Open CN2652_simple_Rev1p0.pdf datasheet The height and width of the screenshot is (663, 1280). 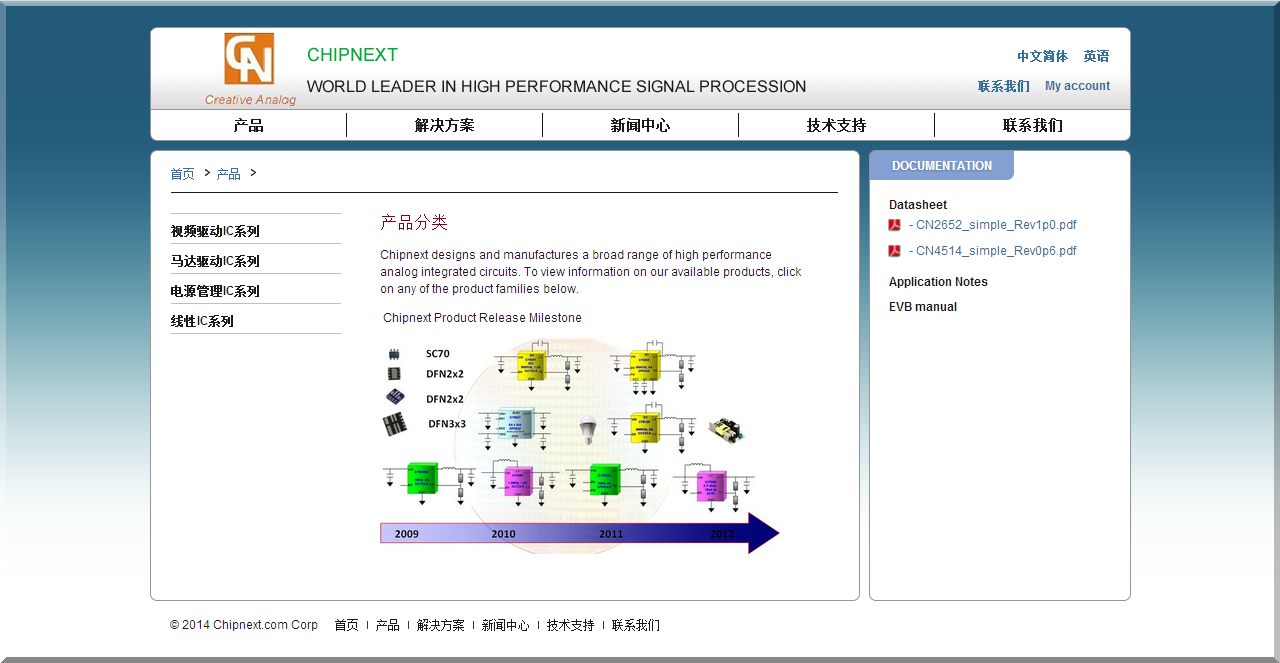996,225
